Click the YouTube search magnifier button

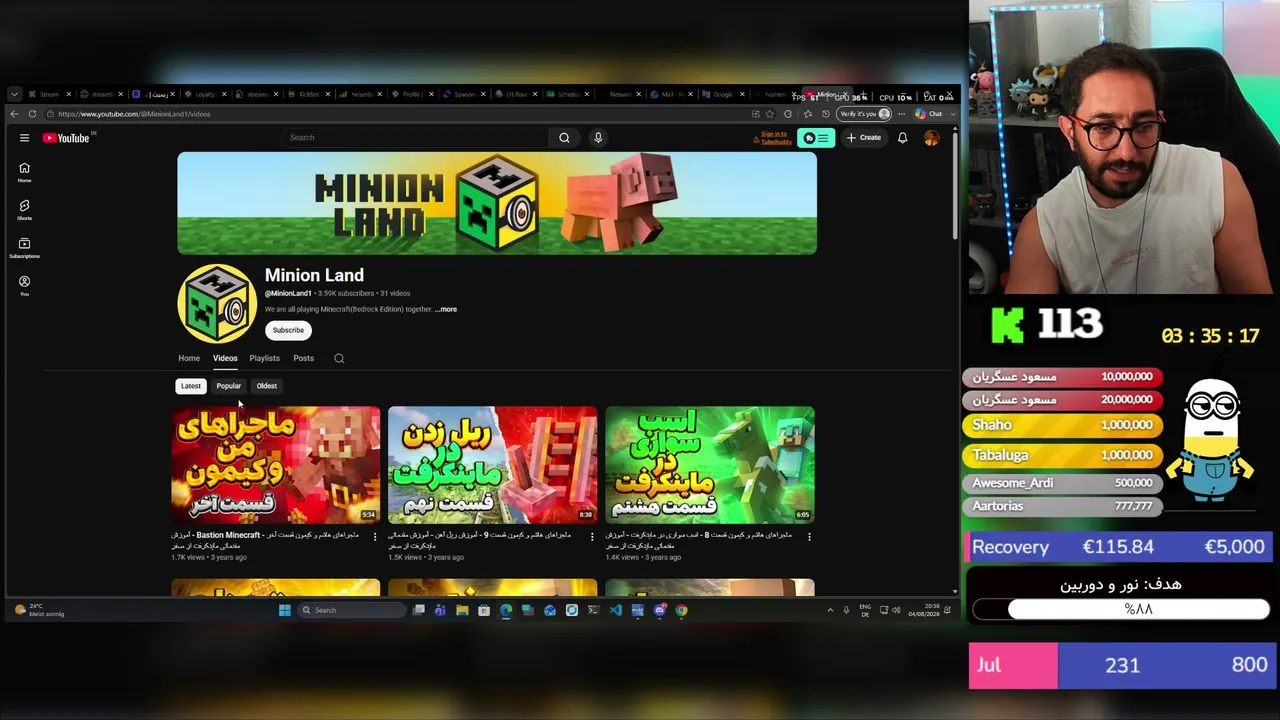click(x=564, y=138)
